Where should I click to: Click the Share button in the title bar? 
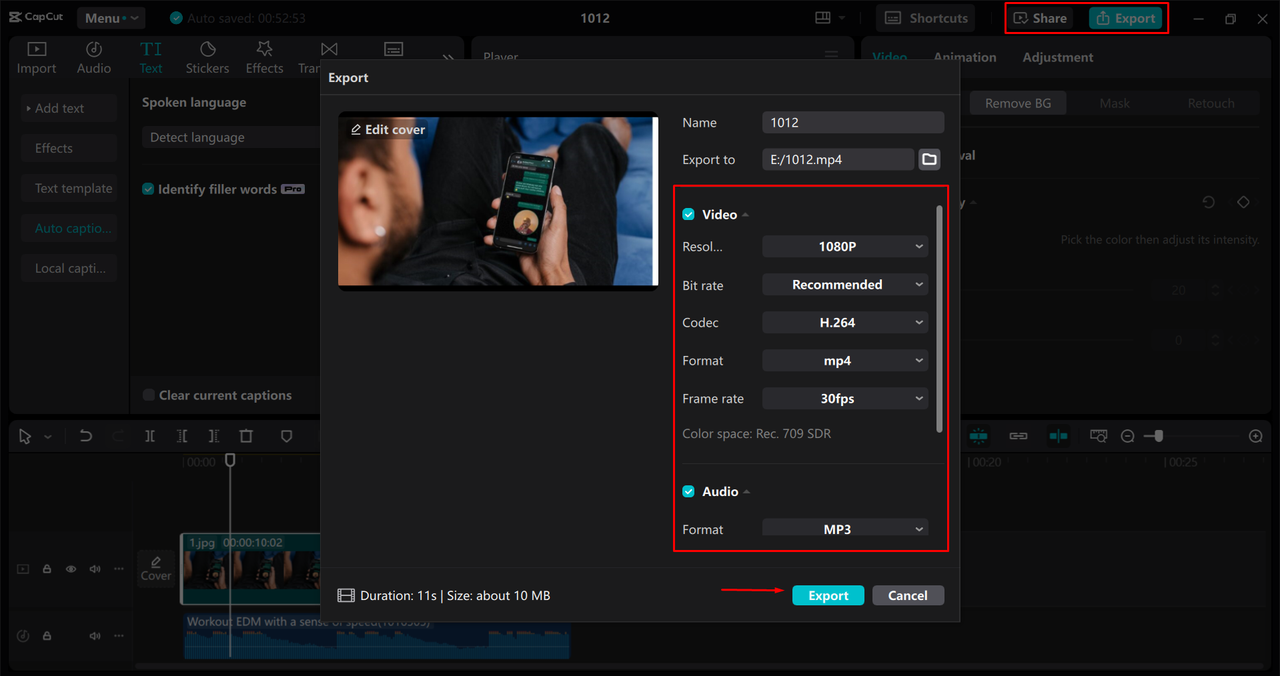[1040, 18]
